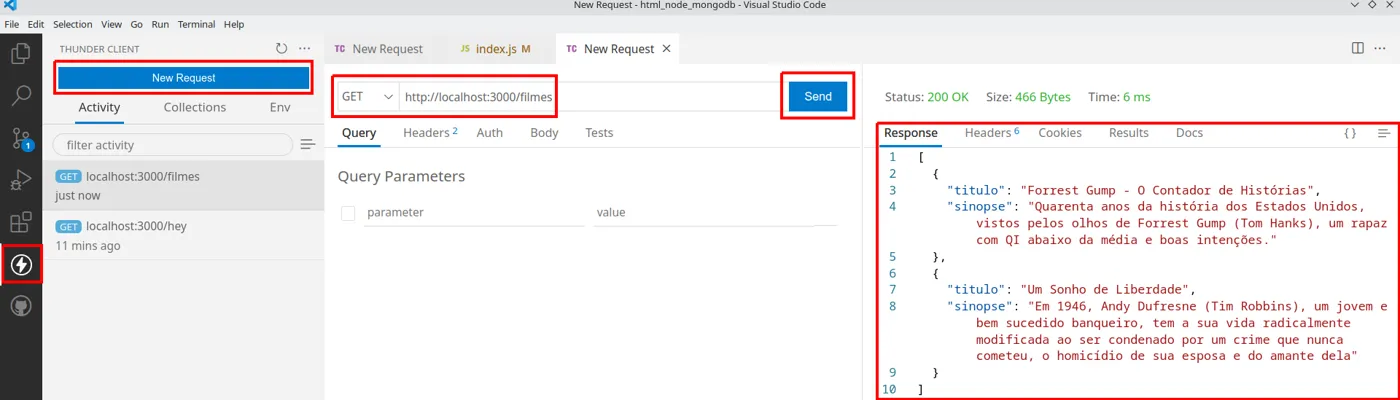Select the response Headers tab
Viewport: 1400px width, 400px height.
click(x=992, y=132)
